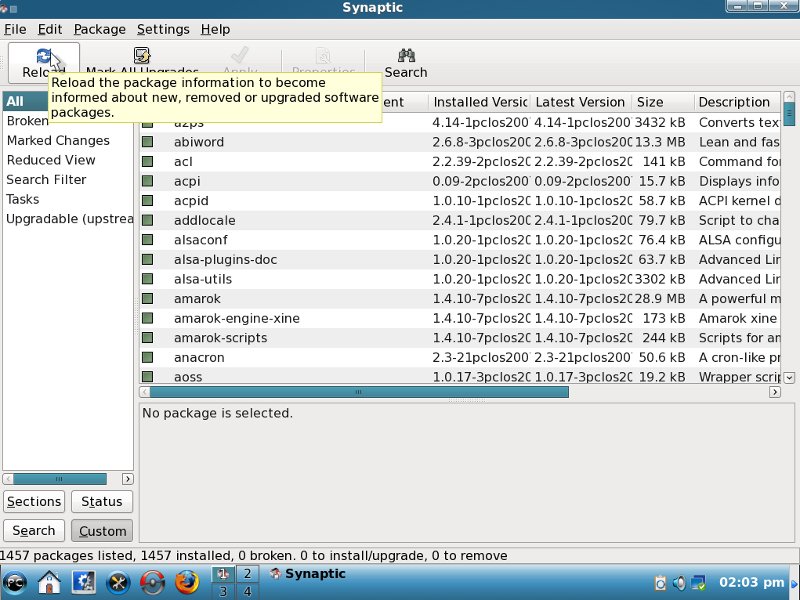Click the Sections button

point(34,502)
